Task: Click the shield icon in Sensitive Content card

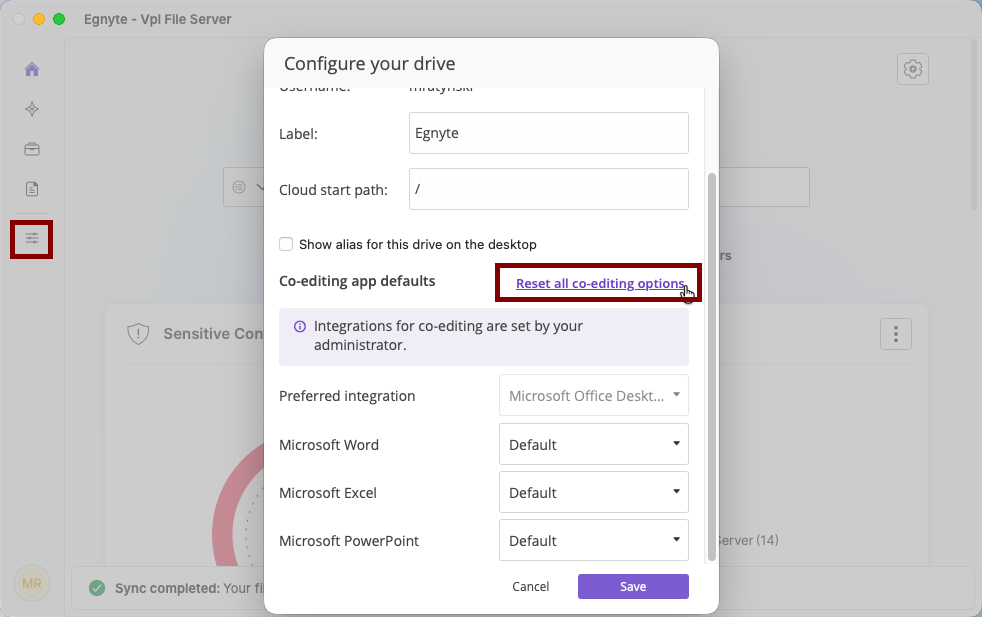Action: pos(138,334)
